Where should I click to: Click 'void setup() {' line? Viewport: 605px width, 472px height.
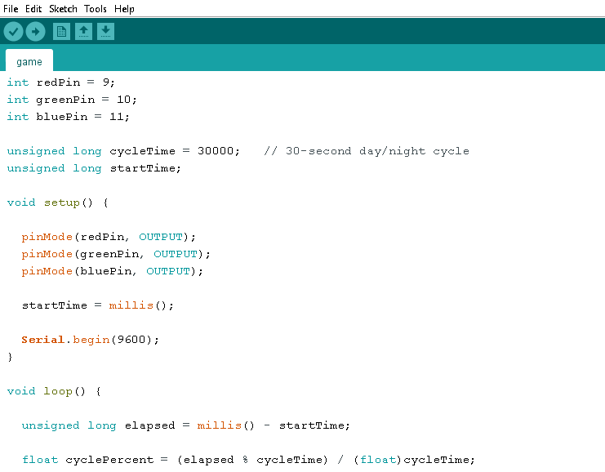tap(57, 203)
